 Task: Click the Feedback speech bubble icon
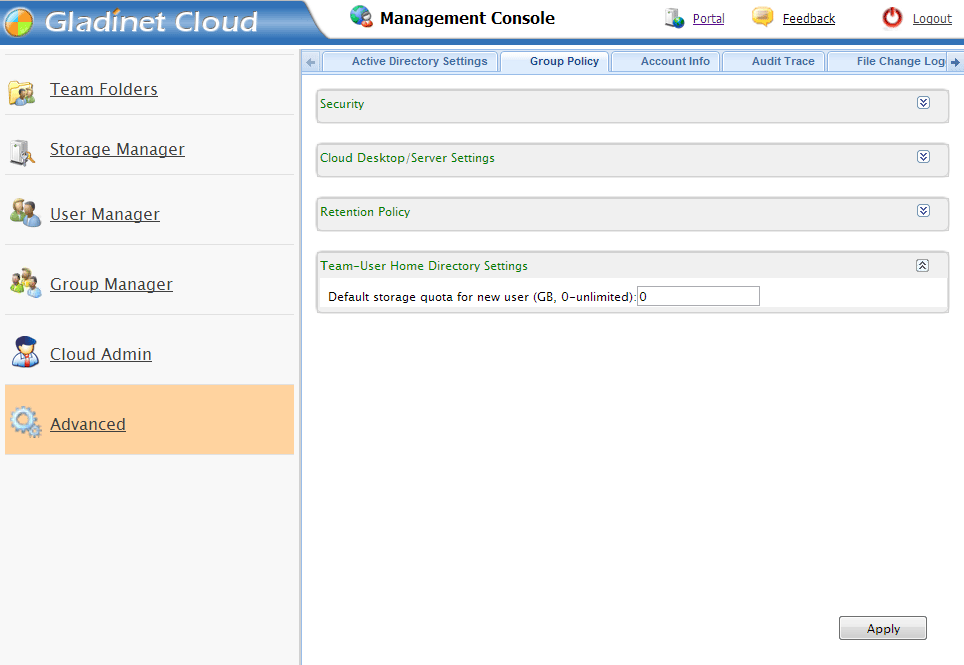763,17
